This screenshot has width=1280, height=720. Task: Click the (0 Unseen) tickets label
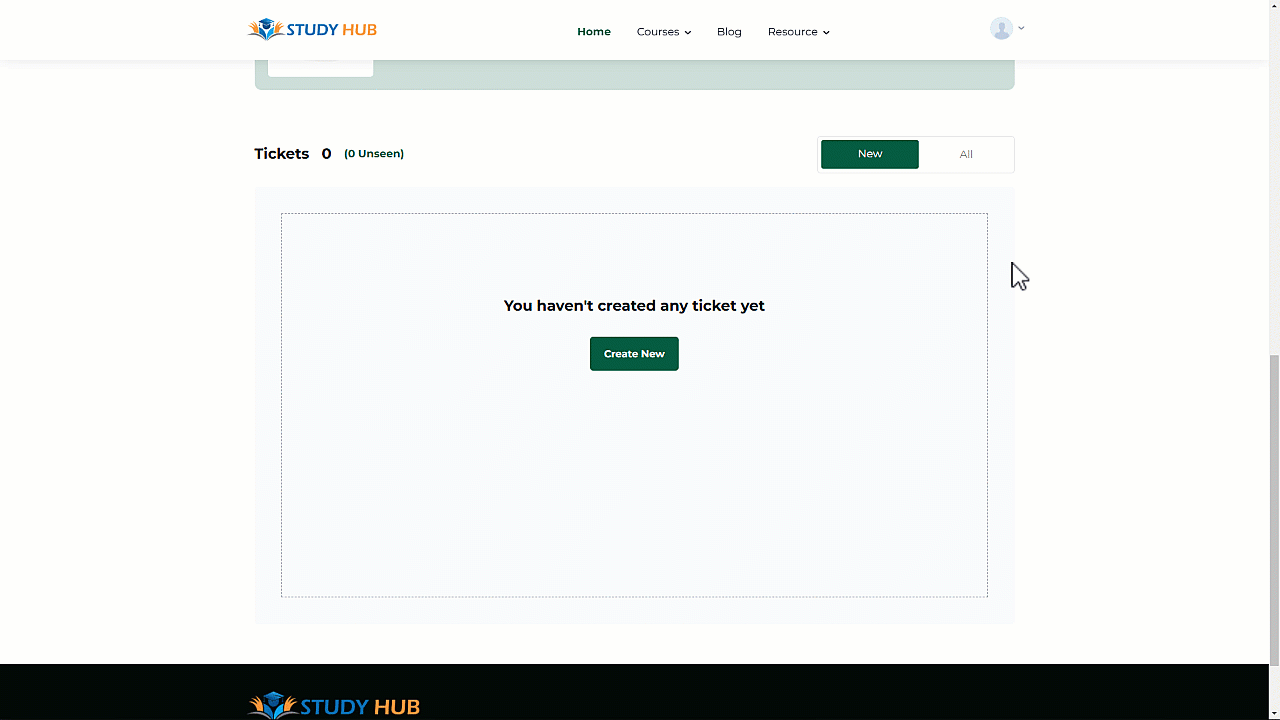[x=374, y=154]
